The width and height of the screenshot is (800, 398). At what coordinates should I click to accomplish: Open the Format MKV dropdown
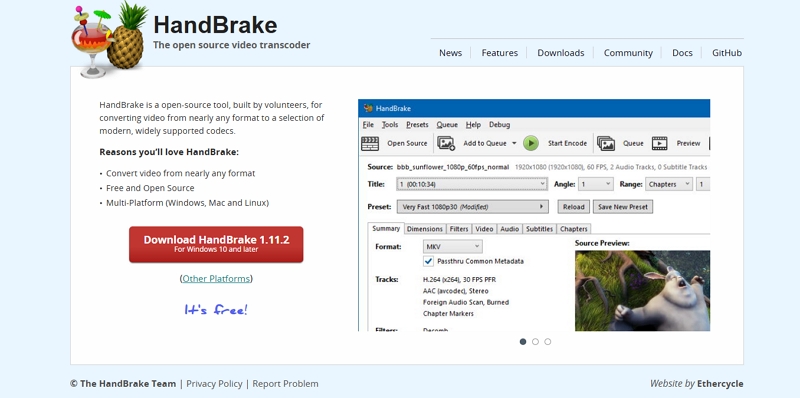pos(453,246)
